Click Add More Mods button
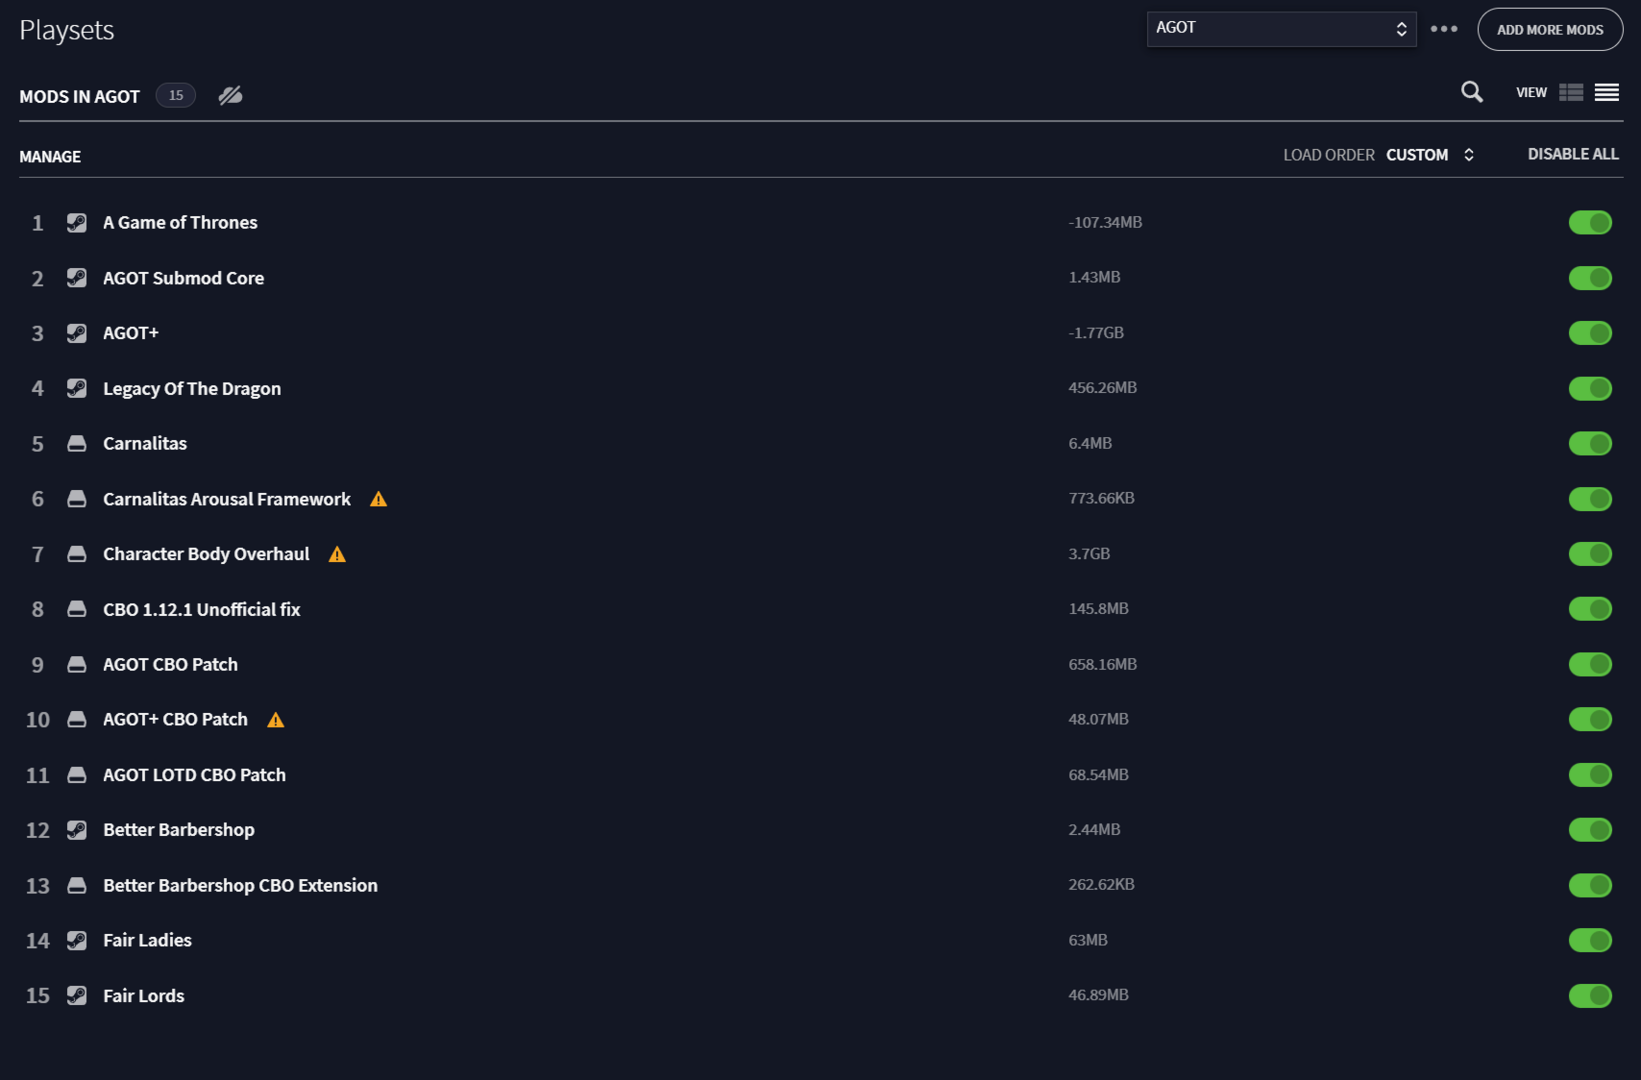This screenshot has width=1641, height=1080. [1550, 29]
